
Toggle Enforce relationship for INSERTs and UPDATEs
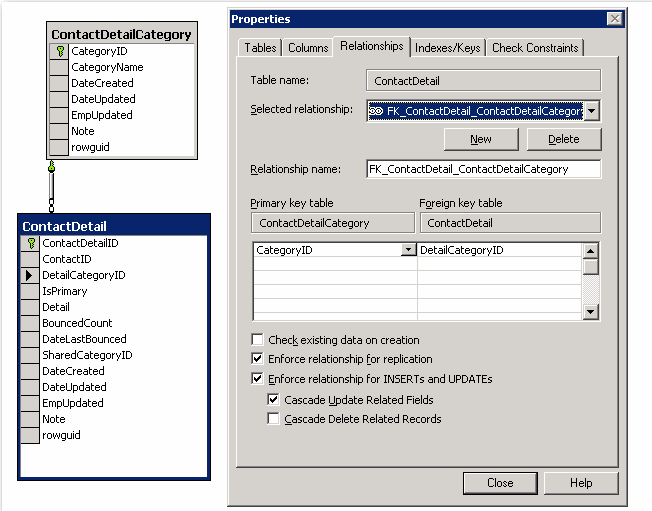(x=258, y=379)
